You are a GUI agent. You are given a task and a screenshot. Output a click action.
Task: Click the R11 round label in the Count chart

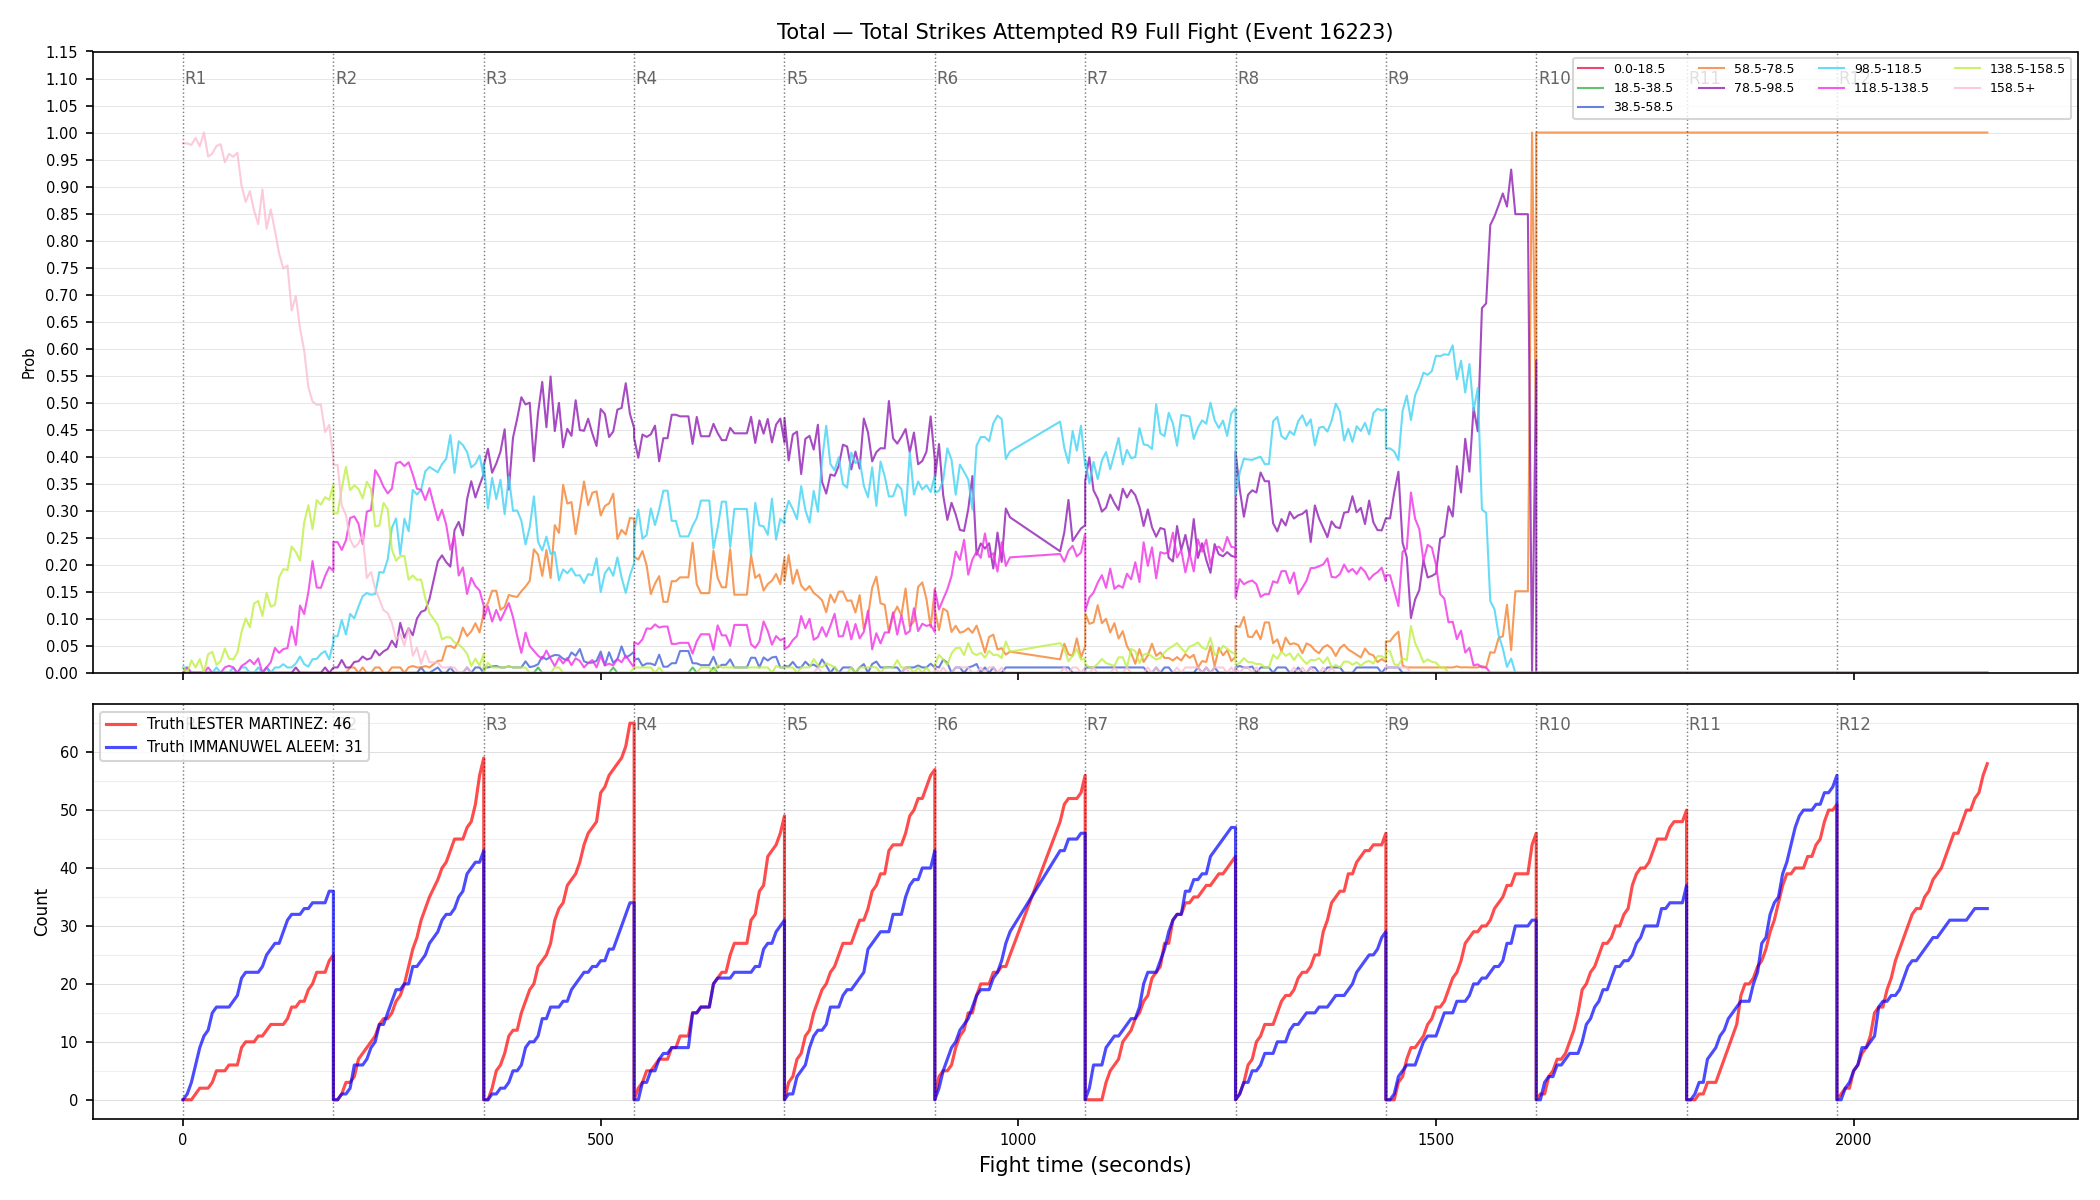pos(1705,724)
